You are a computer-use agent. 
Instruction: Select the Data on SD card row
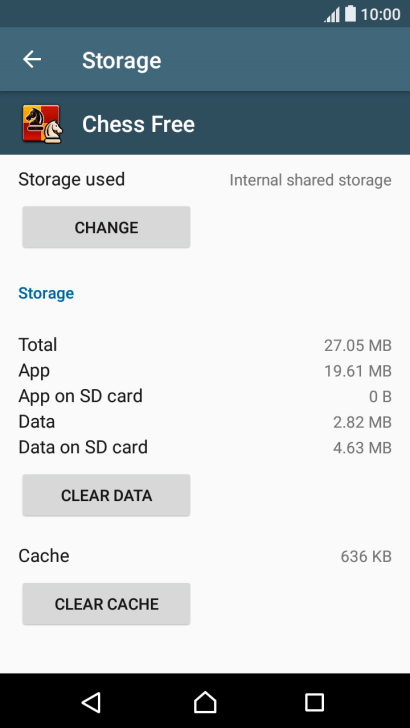[205, 448]
